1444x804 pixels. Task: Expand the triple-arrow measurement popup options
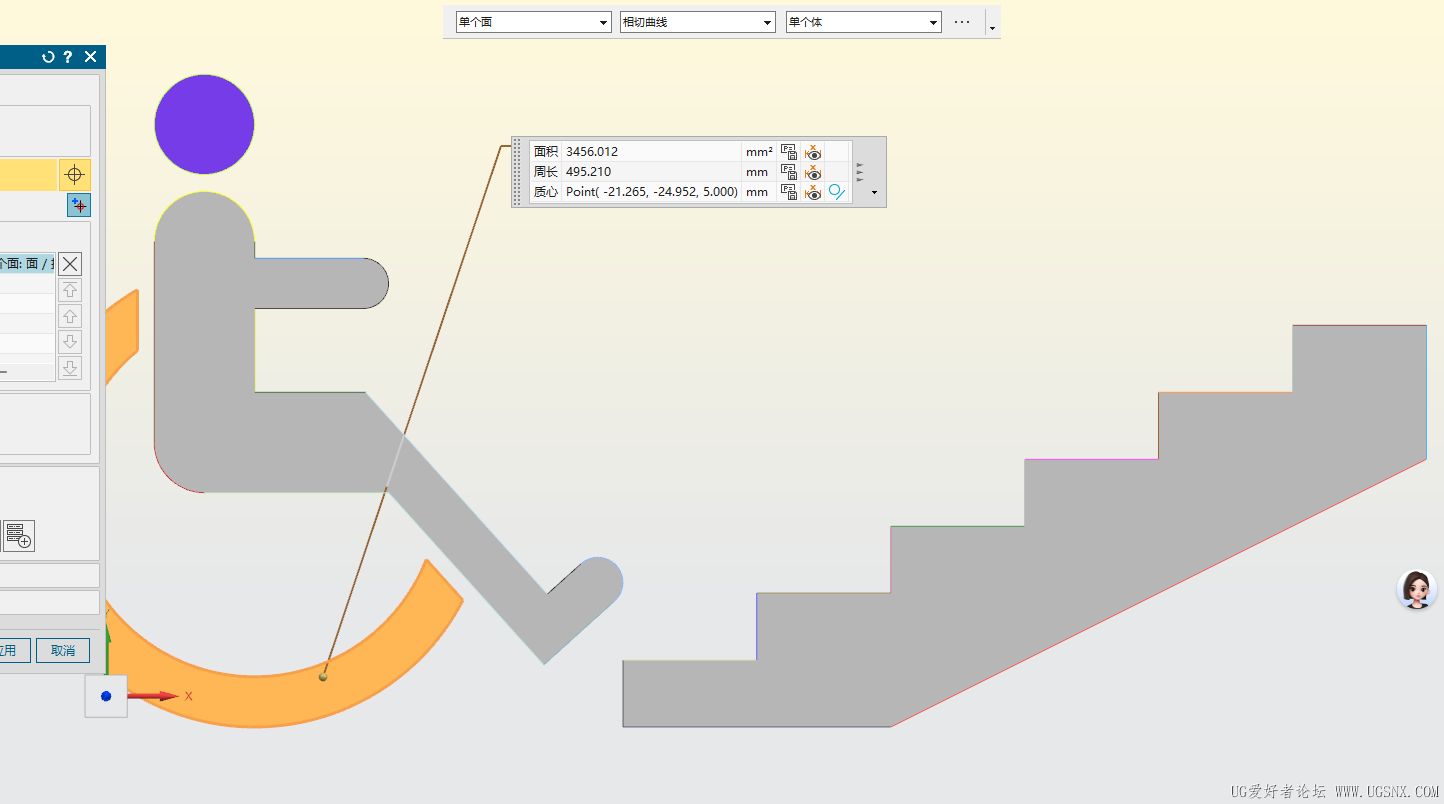860,172
